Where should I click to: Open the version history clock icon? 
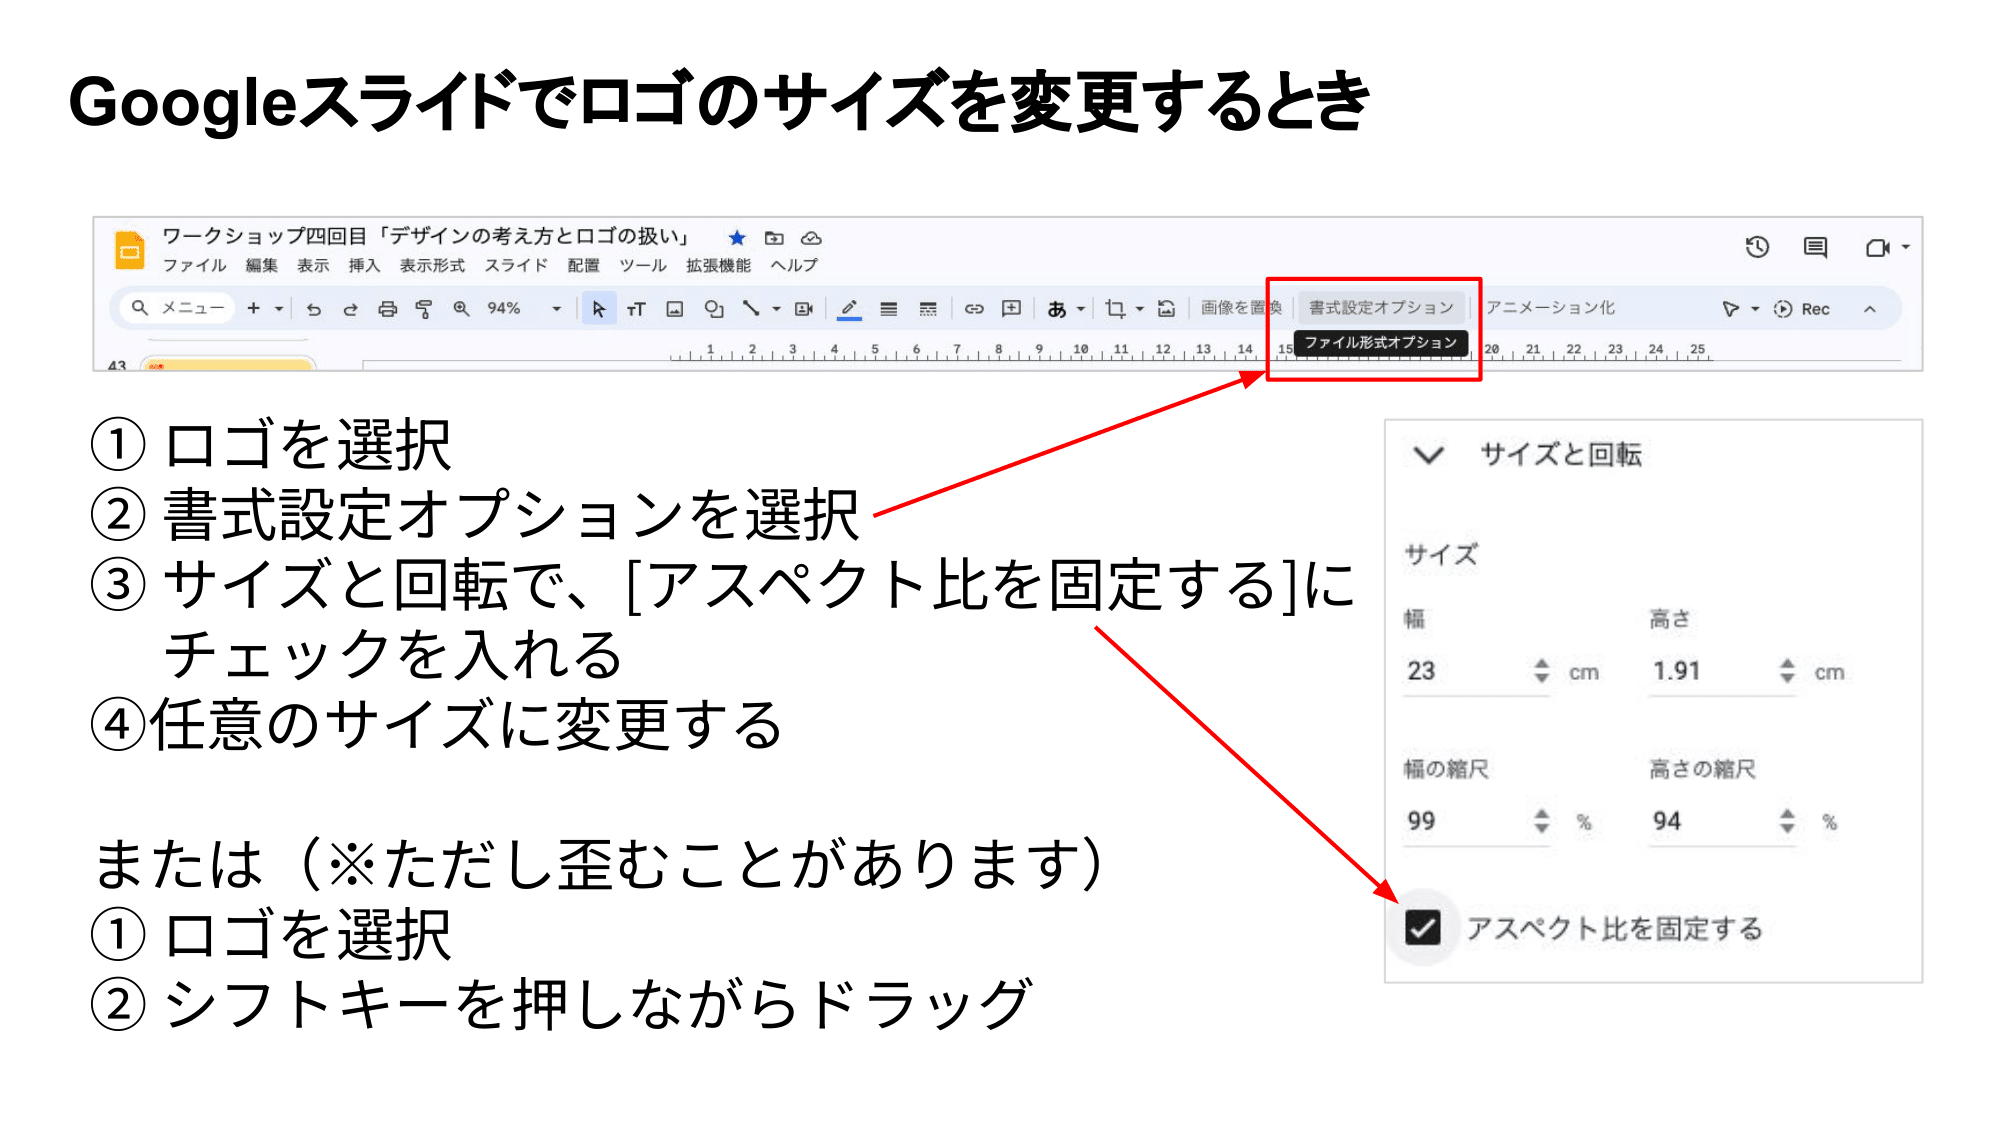(x=1757, y=247)
